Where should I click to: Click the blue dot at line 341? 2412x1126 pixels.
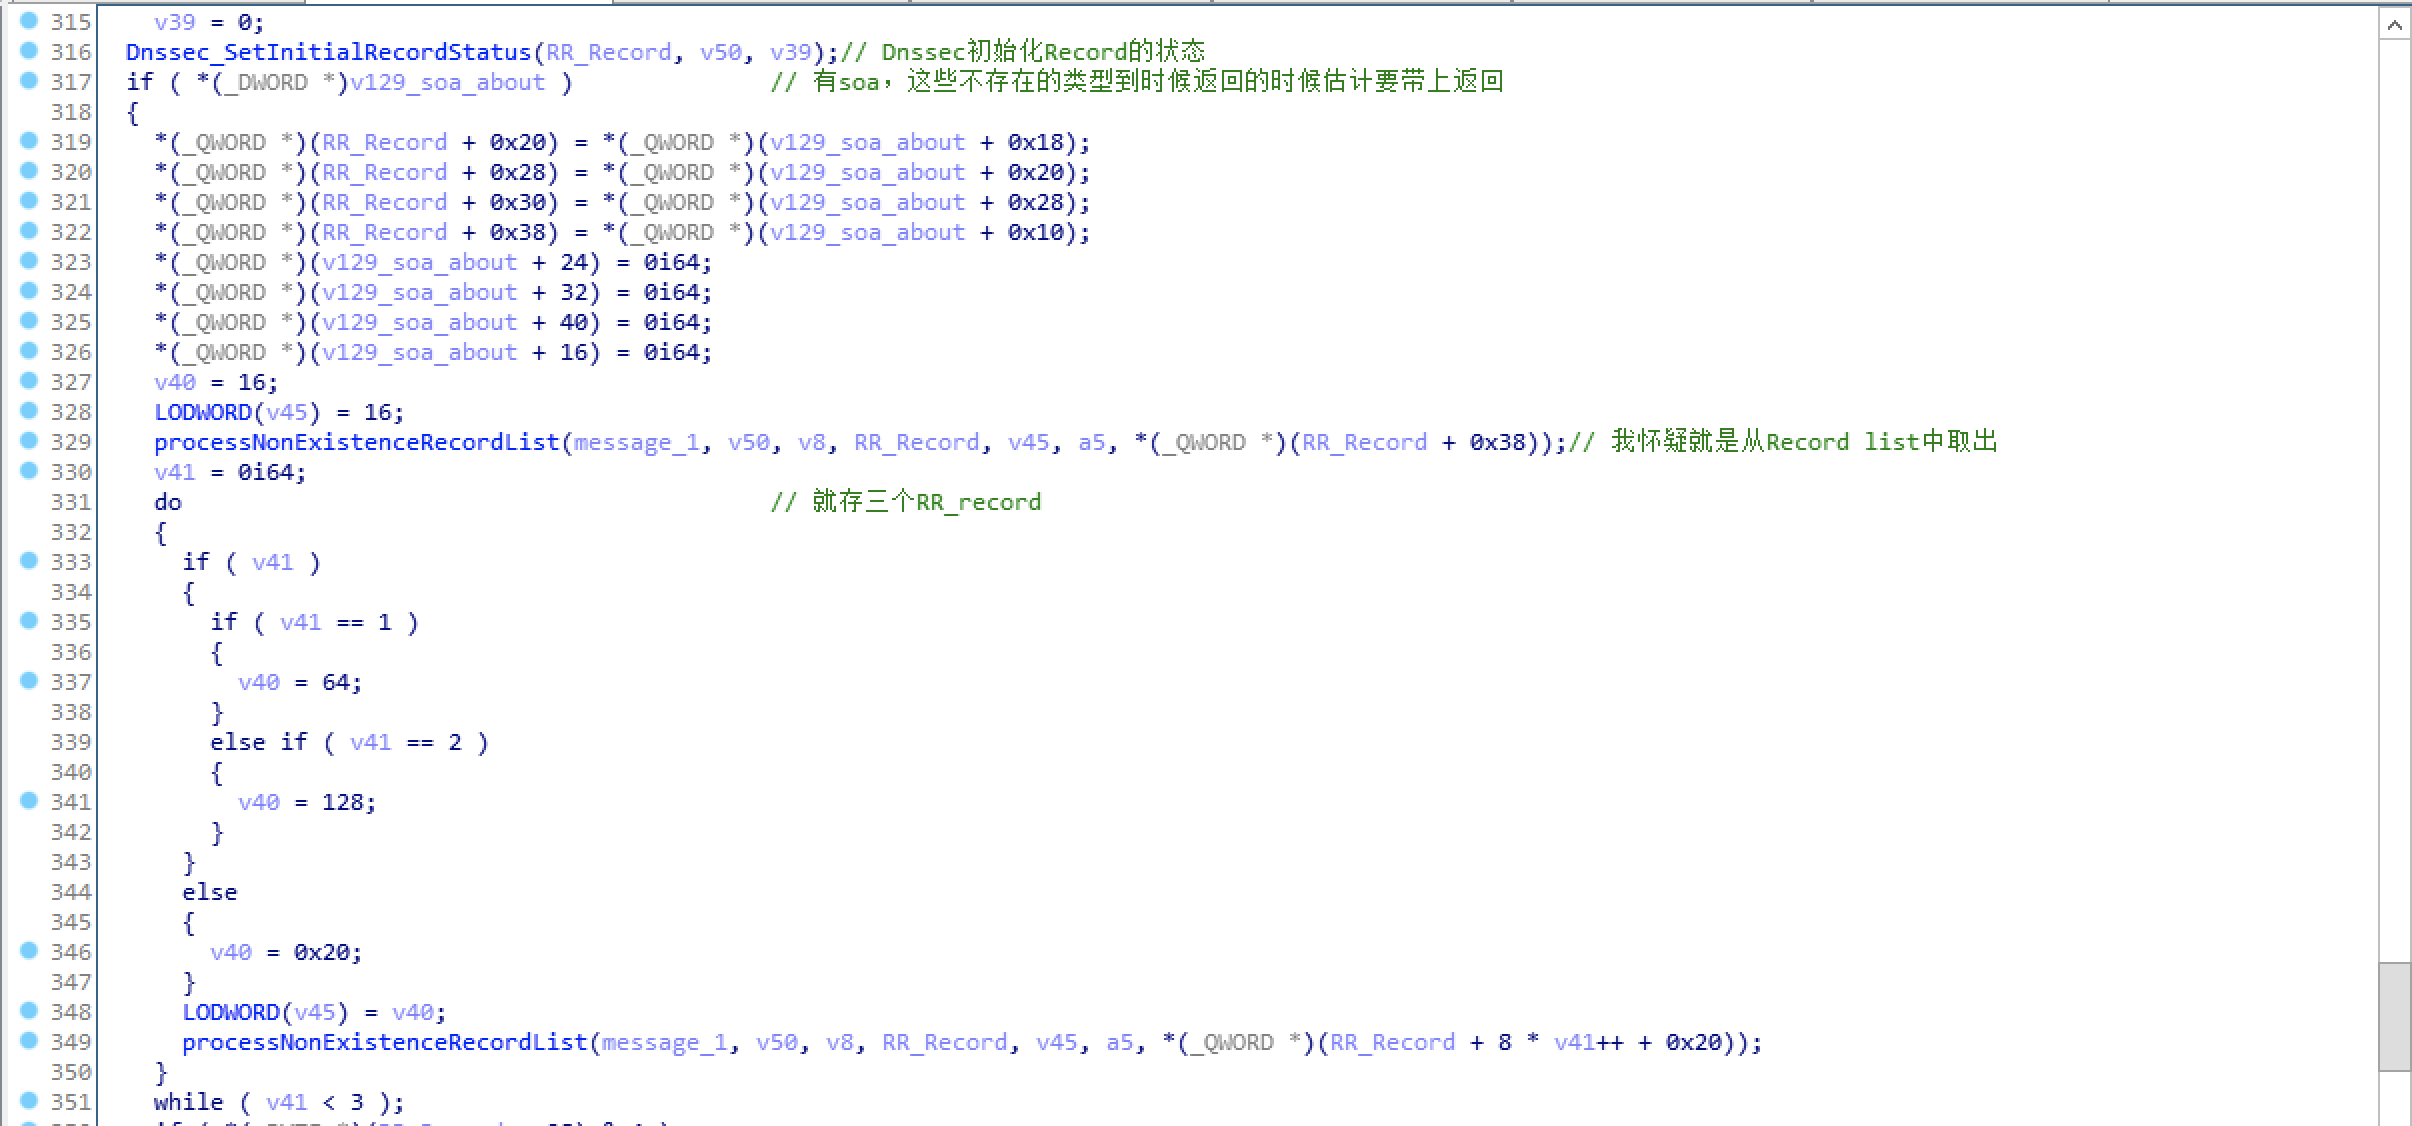click(x=29, y=800)
